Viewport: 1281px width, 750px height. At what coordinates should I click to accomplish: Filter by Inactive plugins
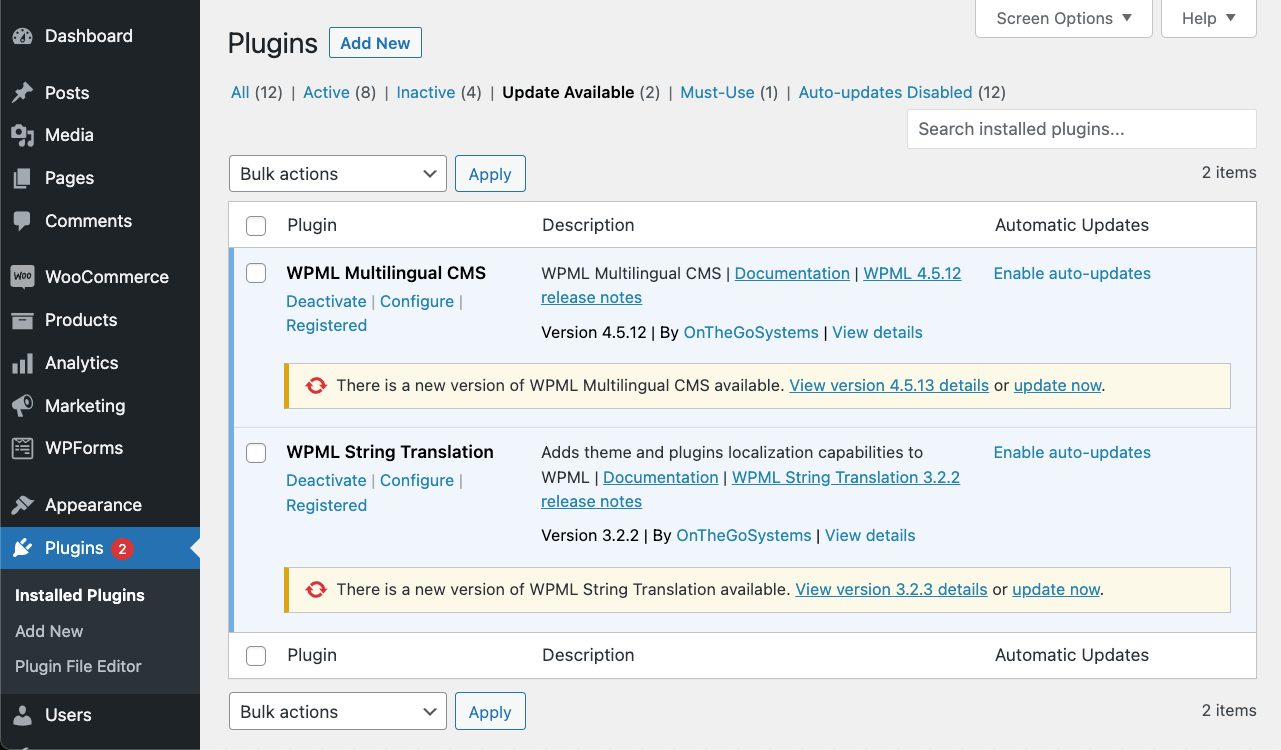tap(426, 92)
